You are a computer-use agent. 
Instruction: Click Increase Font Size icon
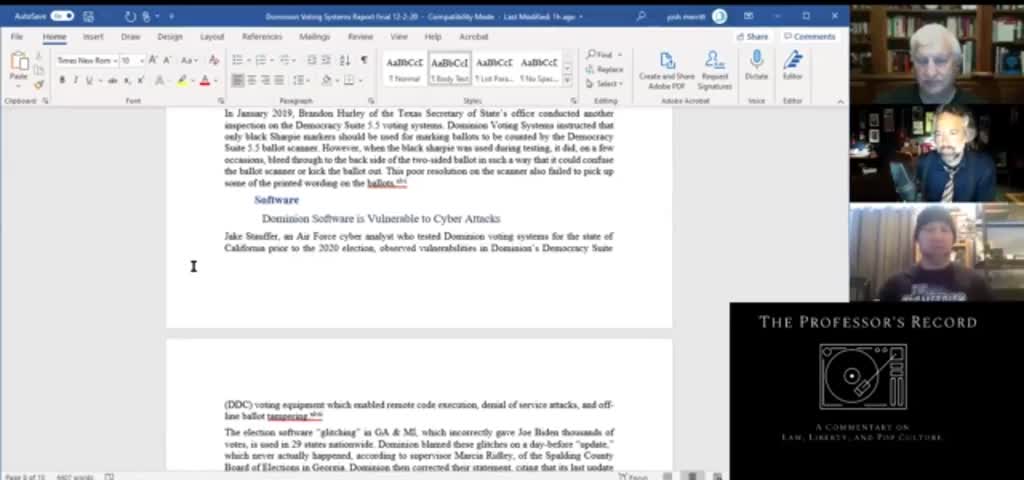[x=153, y=60]
